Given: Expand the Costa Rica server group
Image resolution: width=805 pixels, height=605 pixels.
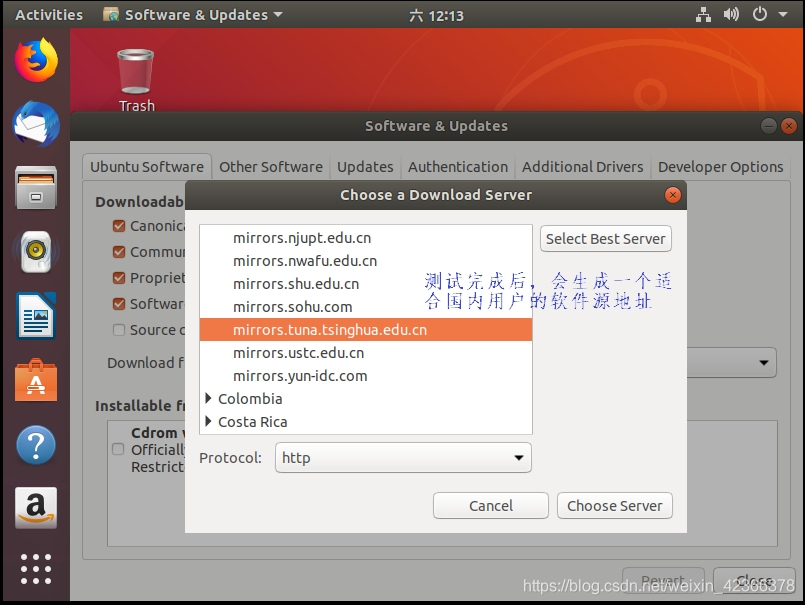Looking at the screenshot, I should click(x=208, y=421).
